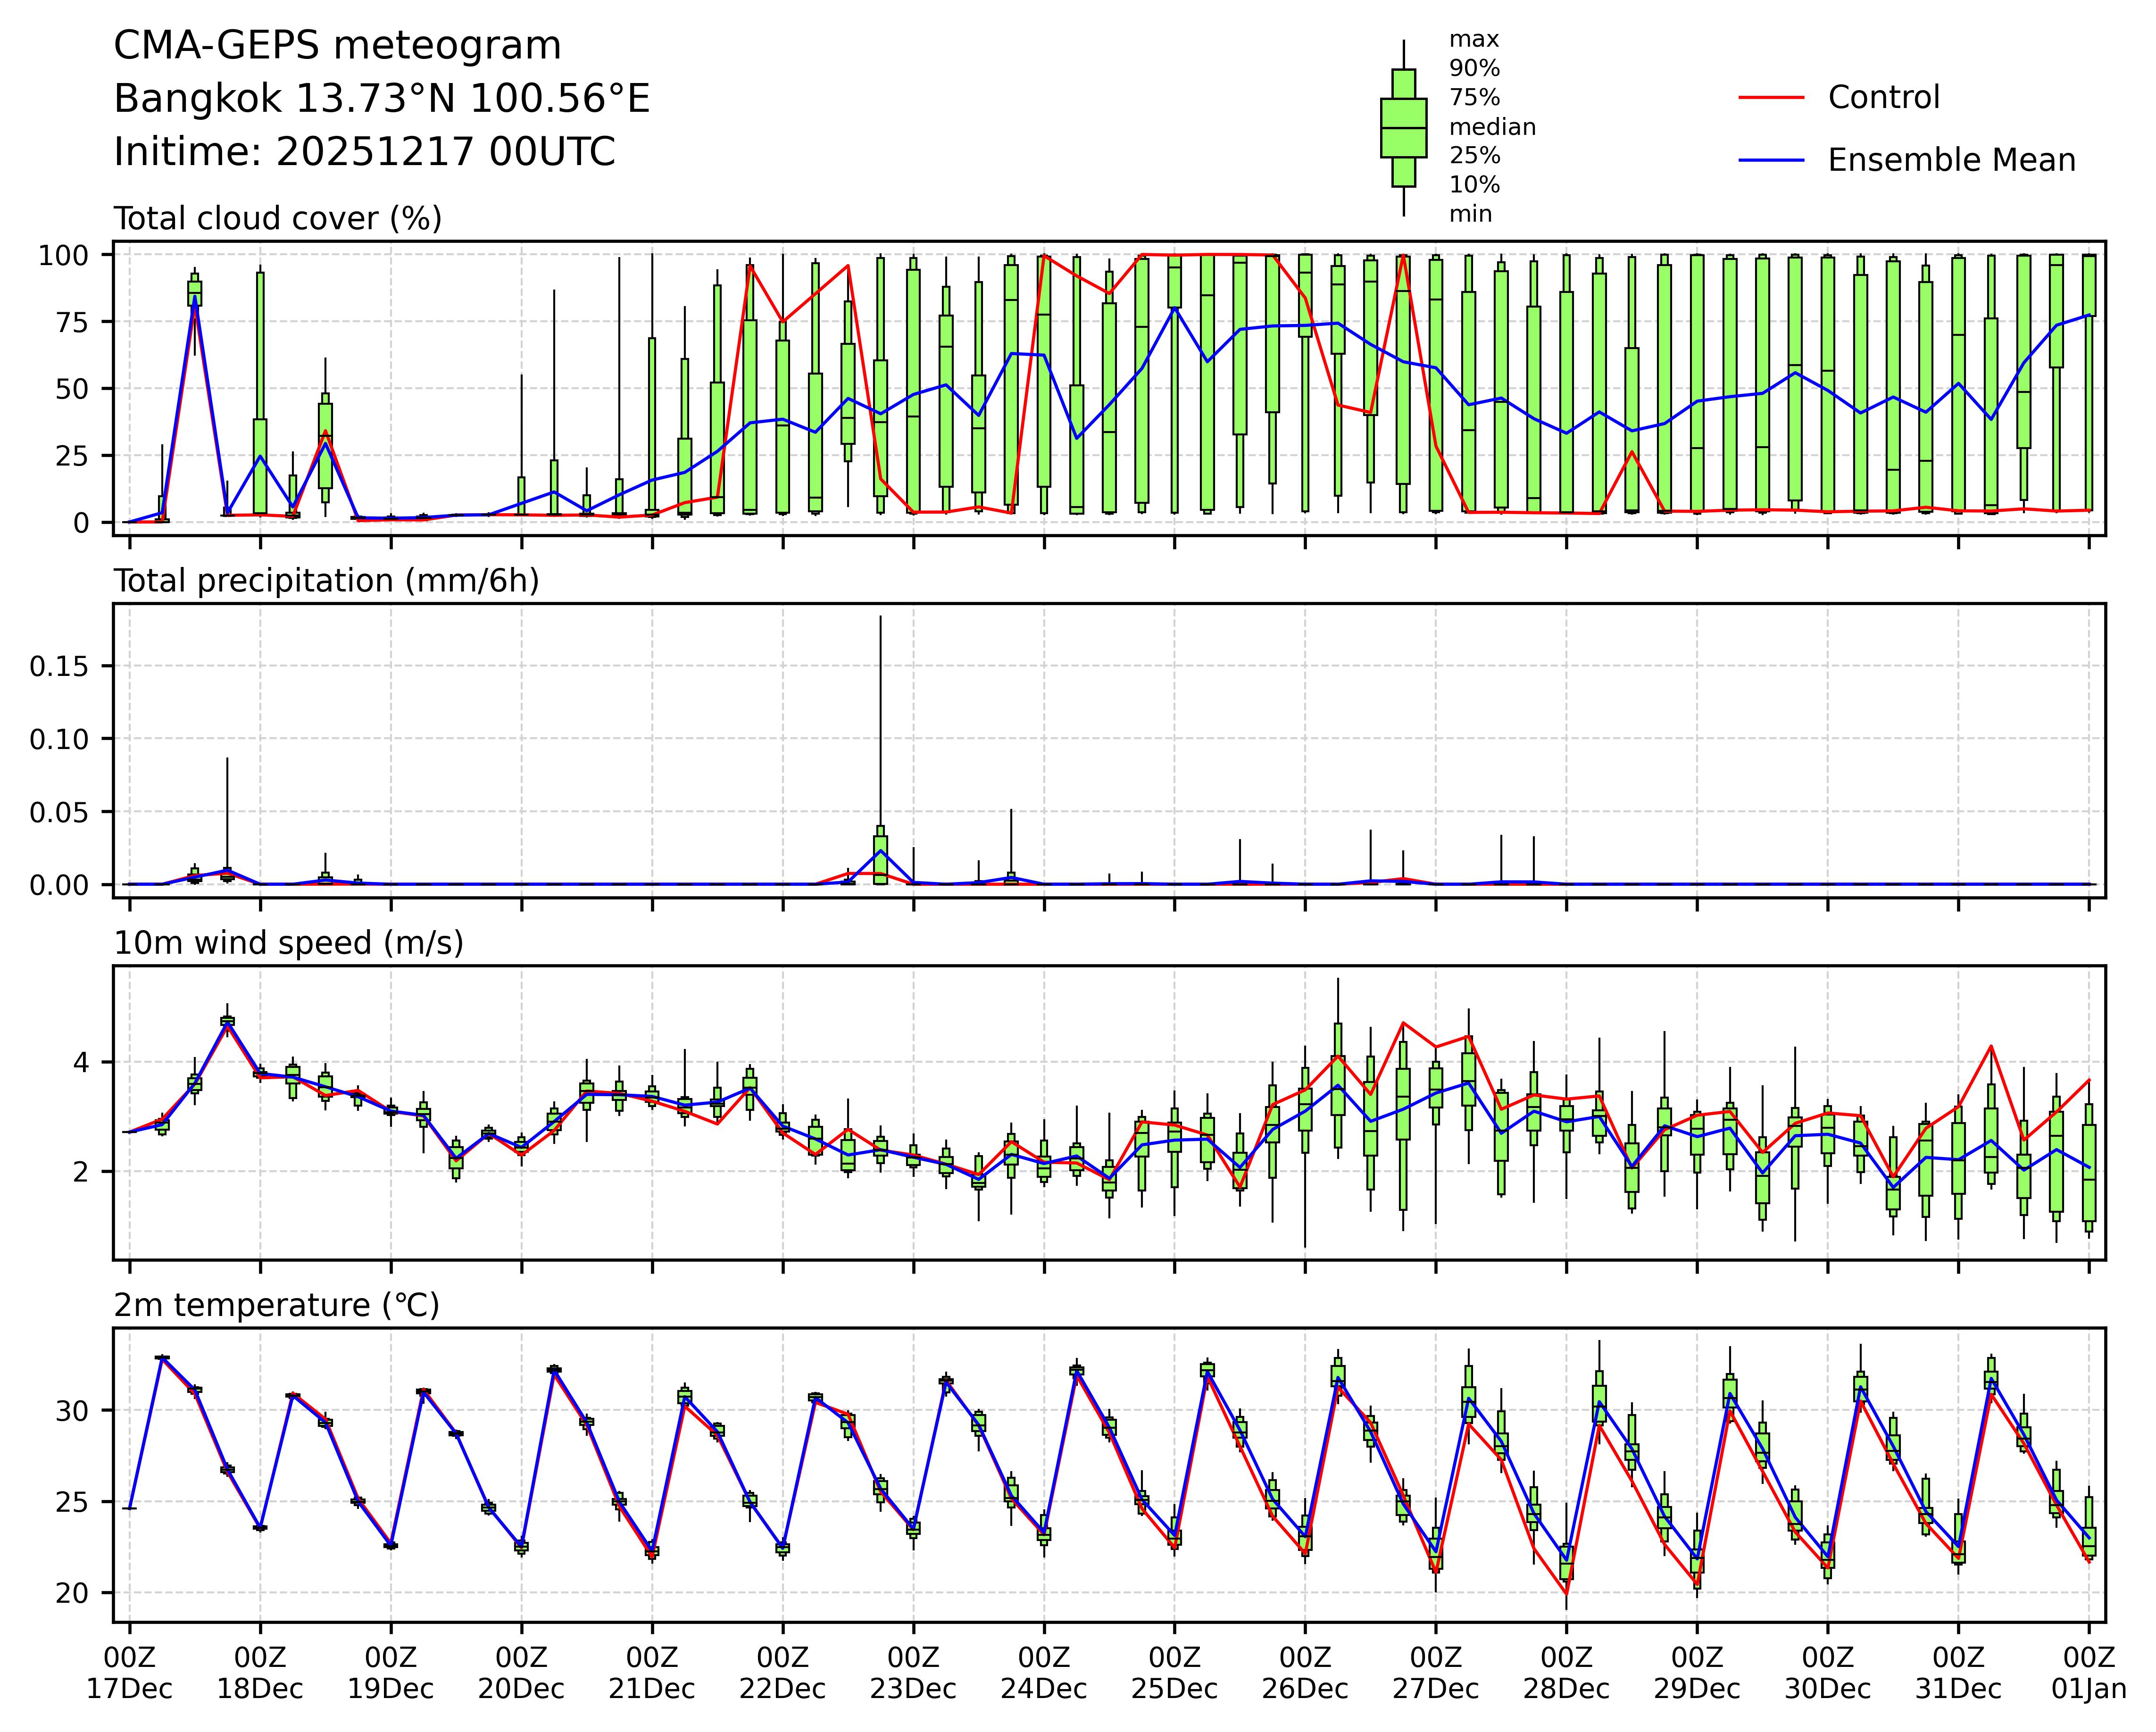Click the 'Control' legend label
Screen dimensions: 2156x1732
(x=1883, y=98)
